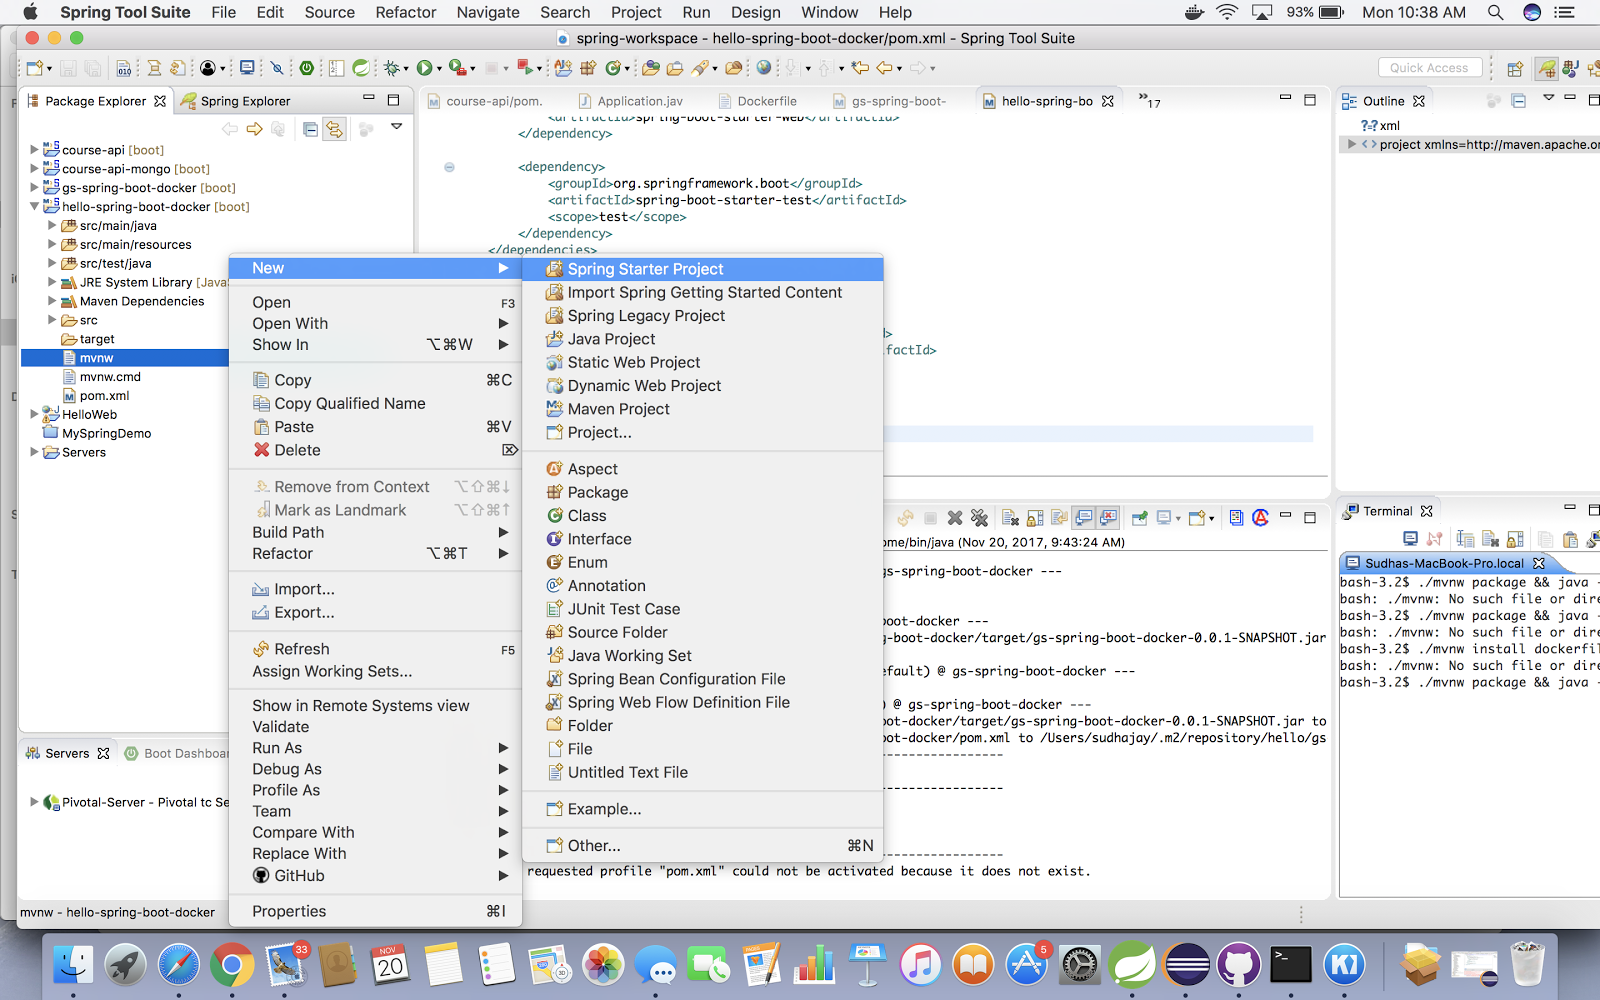Open the Run button's dropdown arrow

pyautogui.click(x=438, y=68)
